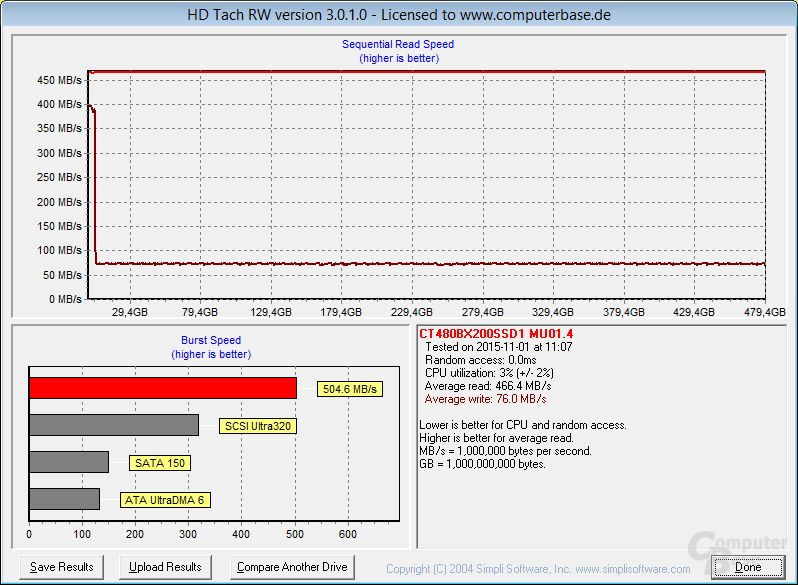
Task: Click the 'Lower is better for CPU' note
Action: click(x=523, y=425)
